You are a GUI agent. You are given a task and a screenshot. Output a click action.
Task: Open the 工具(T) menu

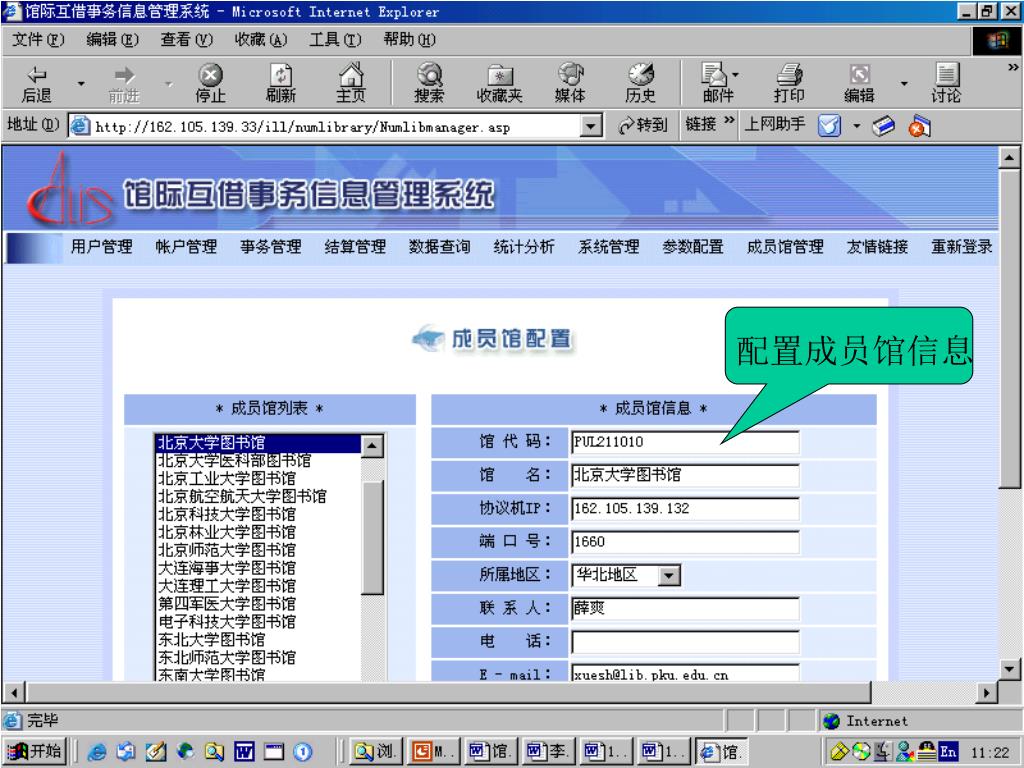tap(335, 40)
